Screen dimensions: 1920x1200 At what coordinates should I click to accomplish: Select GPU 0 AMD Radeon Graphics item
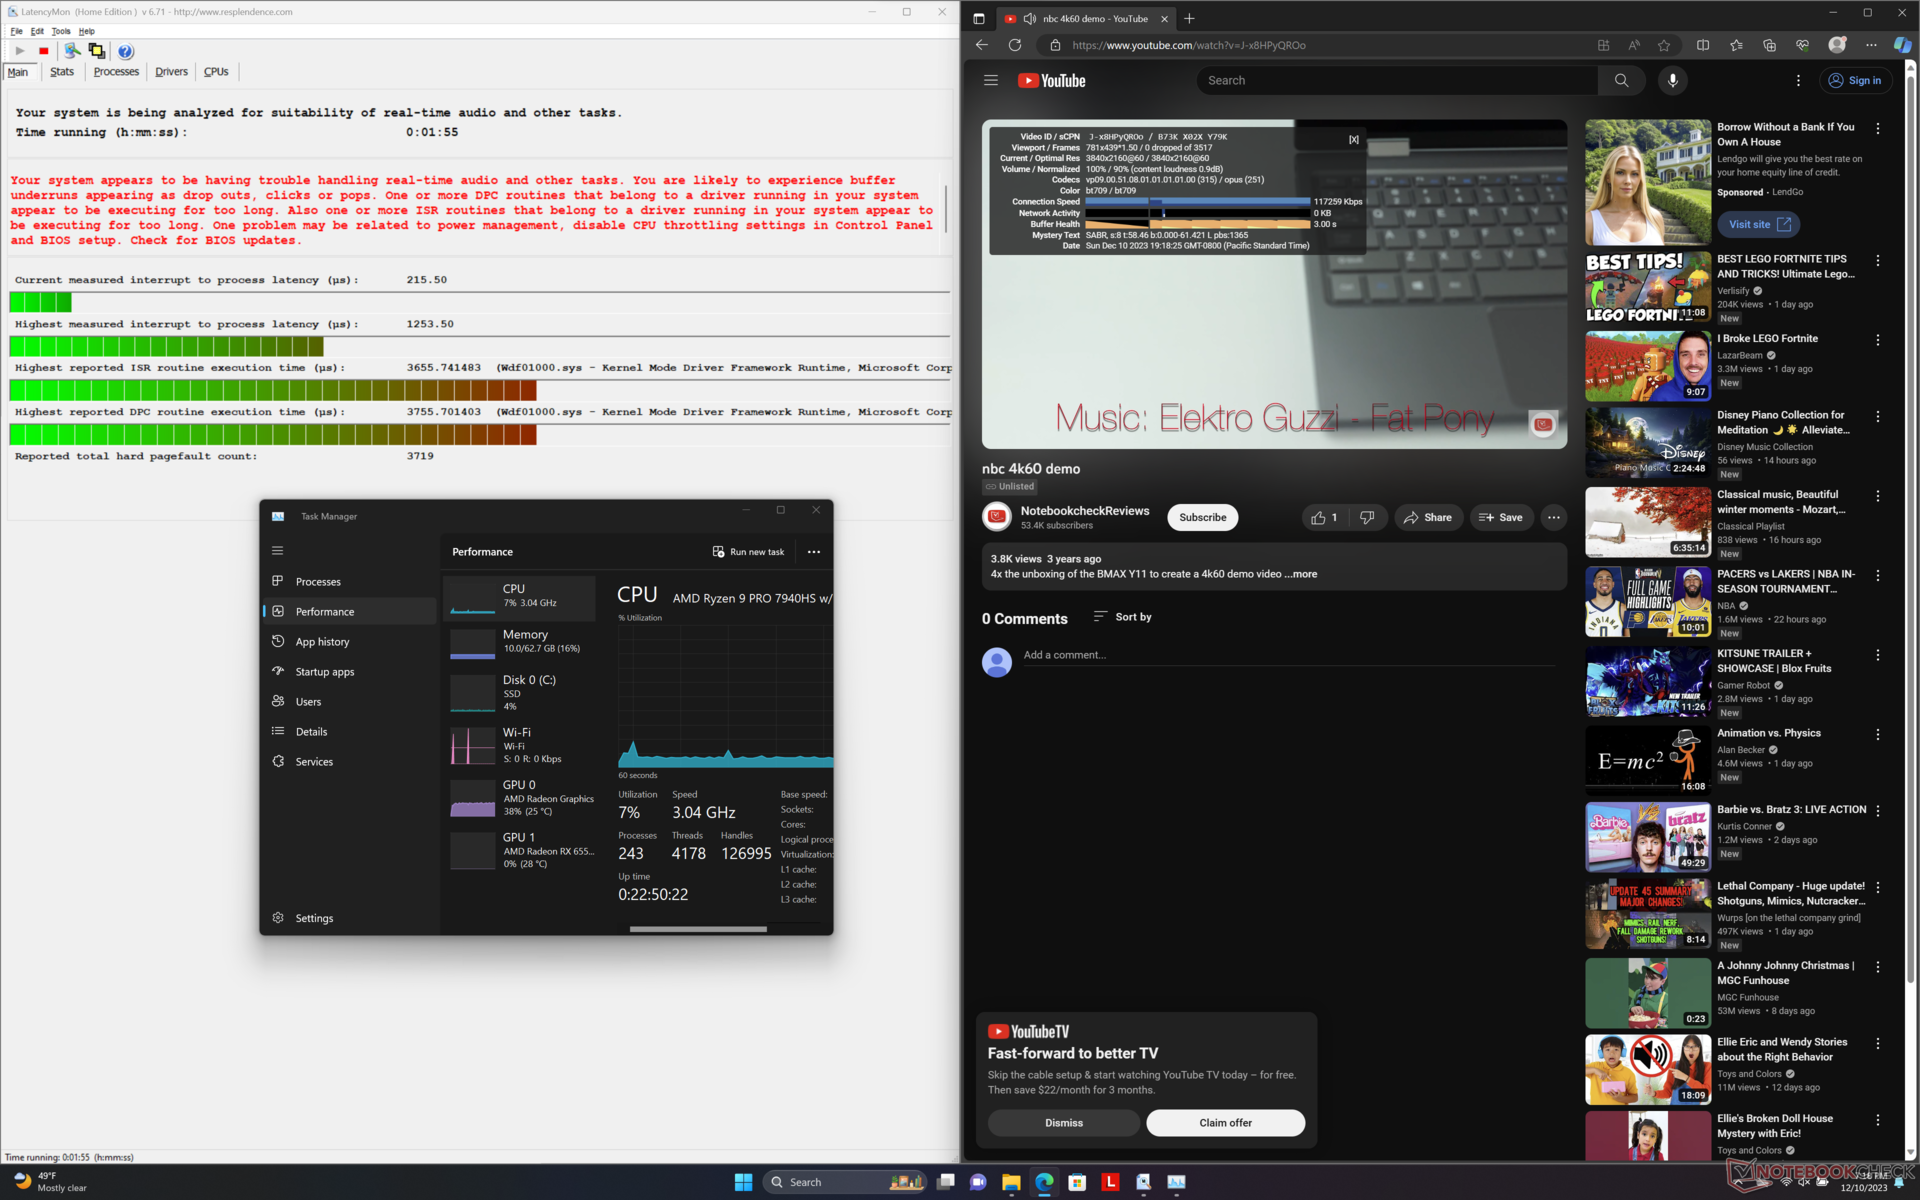520,798
